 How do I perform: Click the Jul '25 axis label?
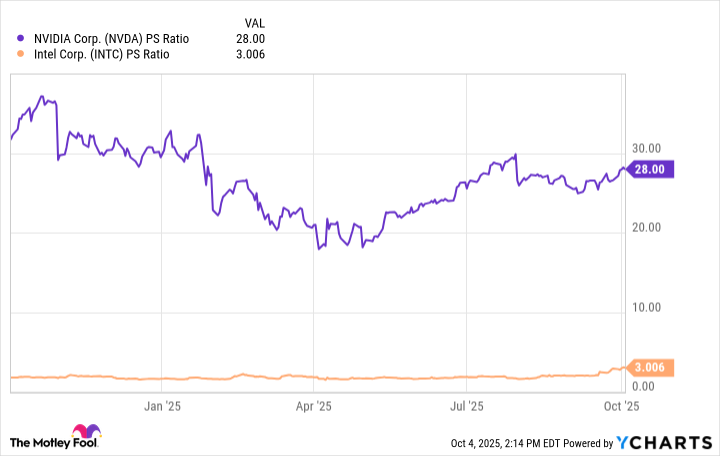coord(467,407)
